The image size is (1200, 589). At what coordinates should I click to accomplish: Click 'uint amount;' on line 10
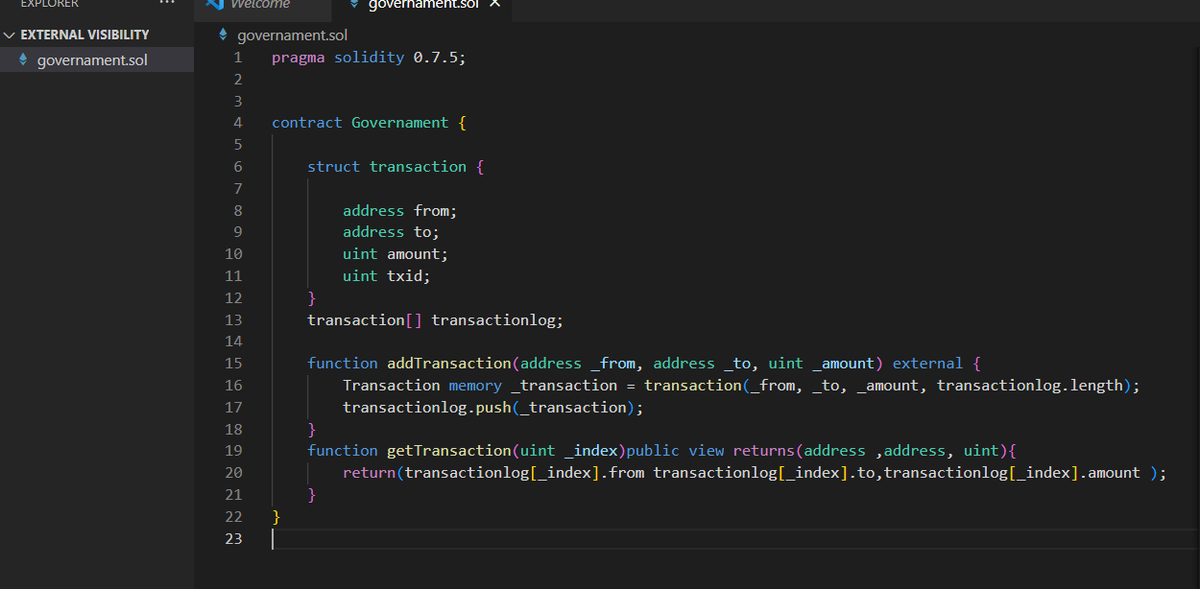click(x=396, y=254)
